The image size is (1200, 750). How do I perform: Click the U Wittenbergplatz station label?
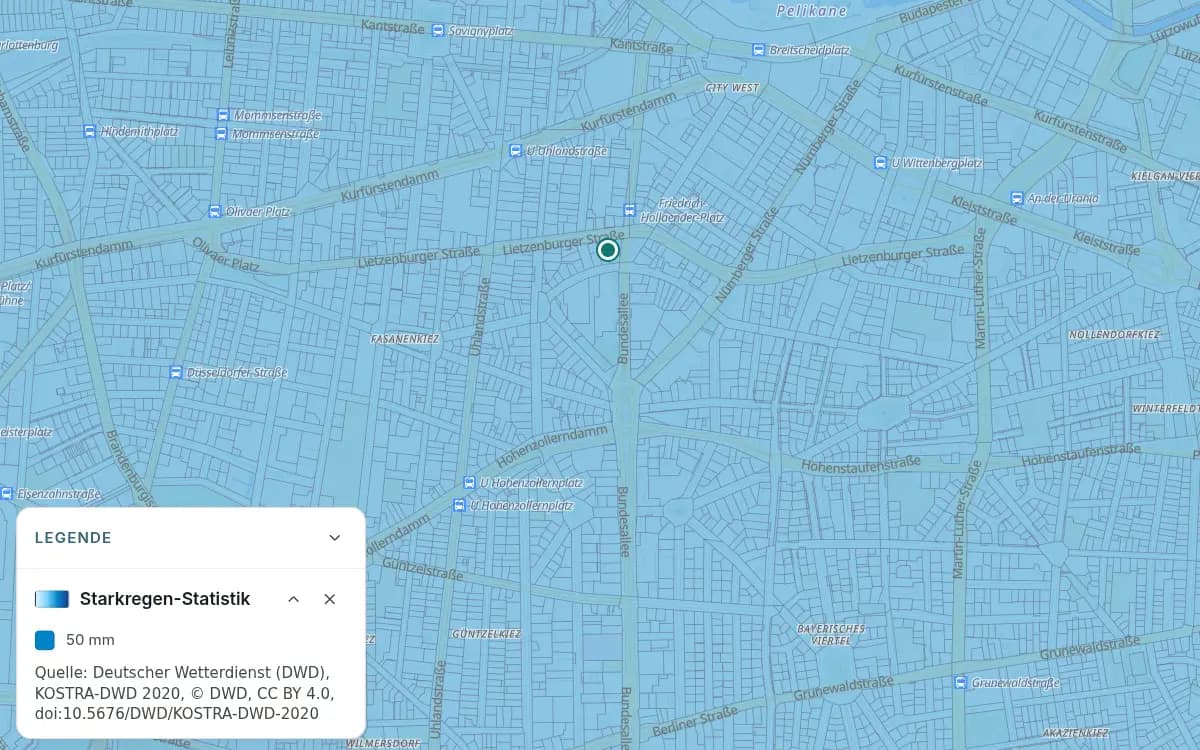[x=937, y=162]
